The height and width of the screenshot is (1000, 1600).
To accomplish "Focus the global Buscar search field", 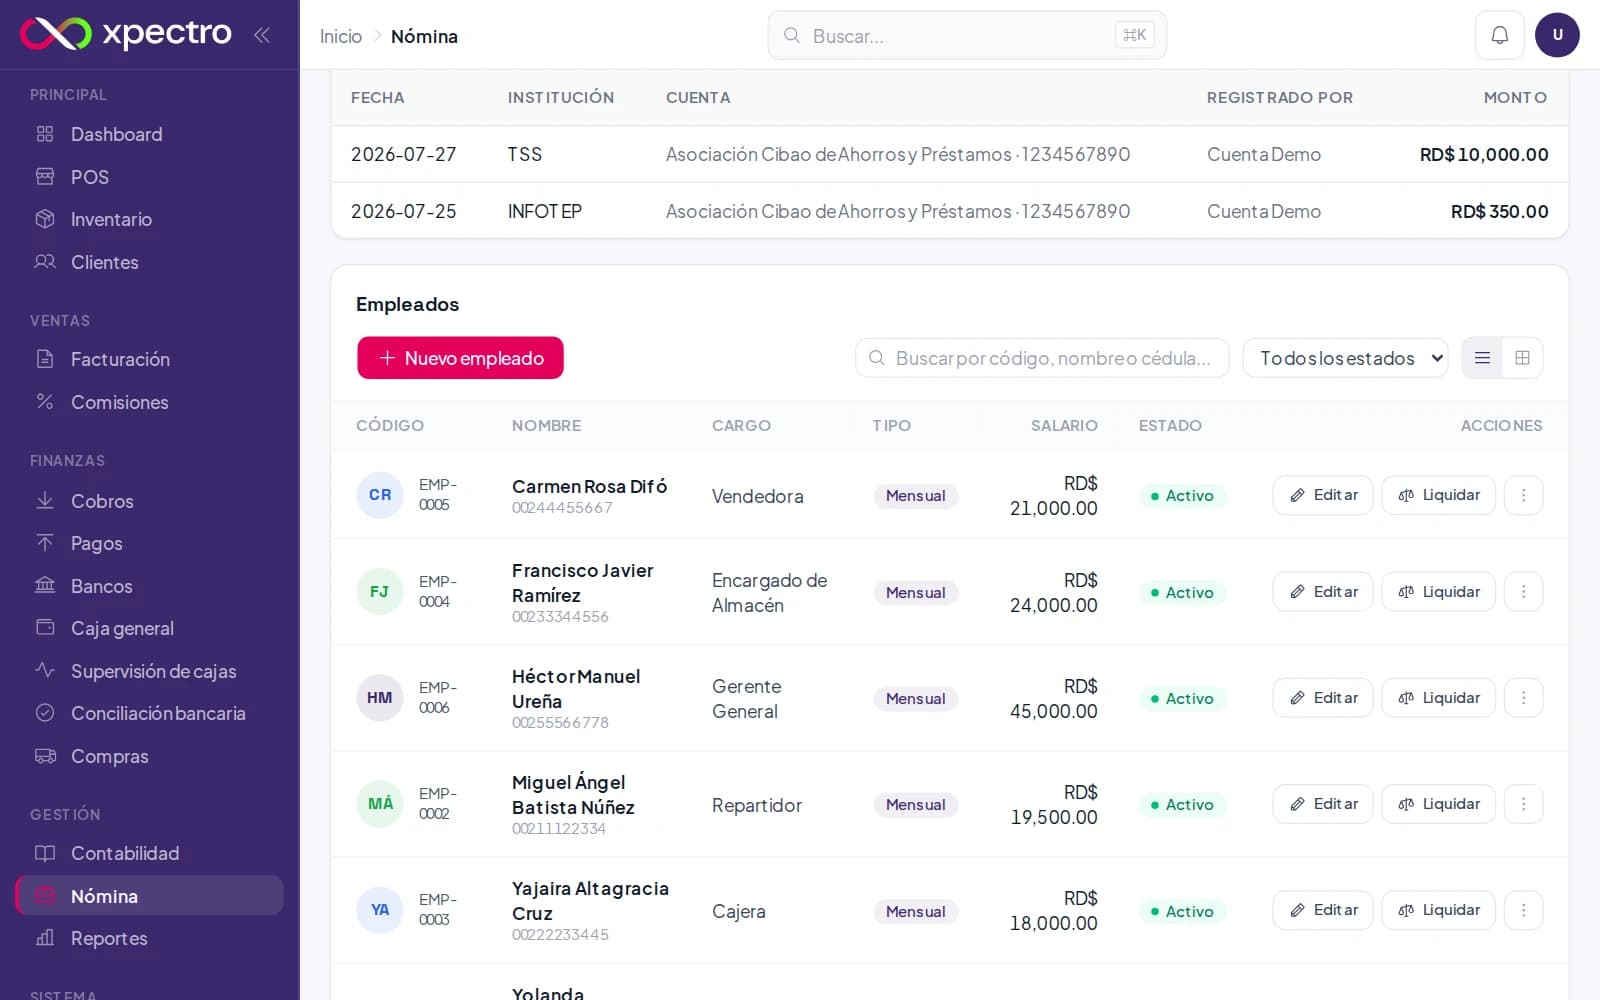I will coord(966,35).
